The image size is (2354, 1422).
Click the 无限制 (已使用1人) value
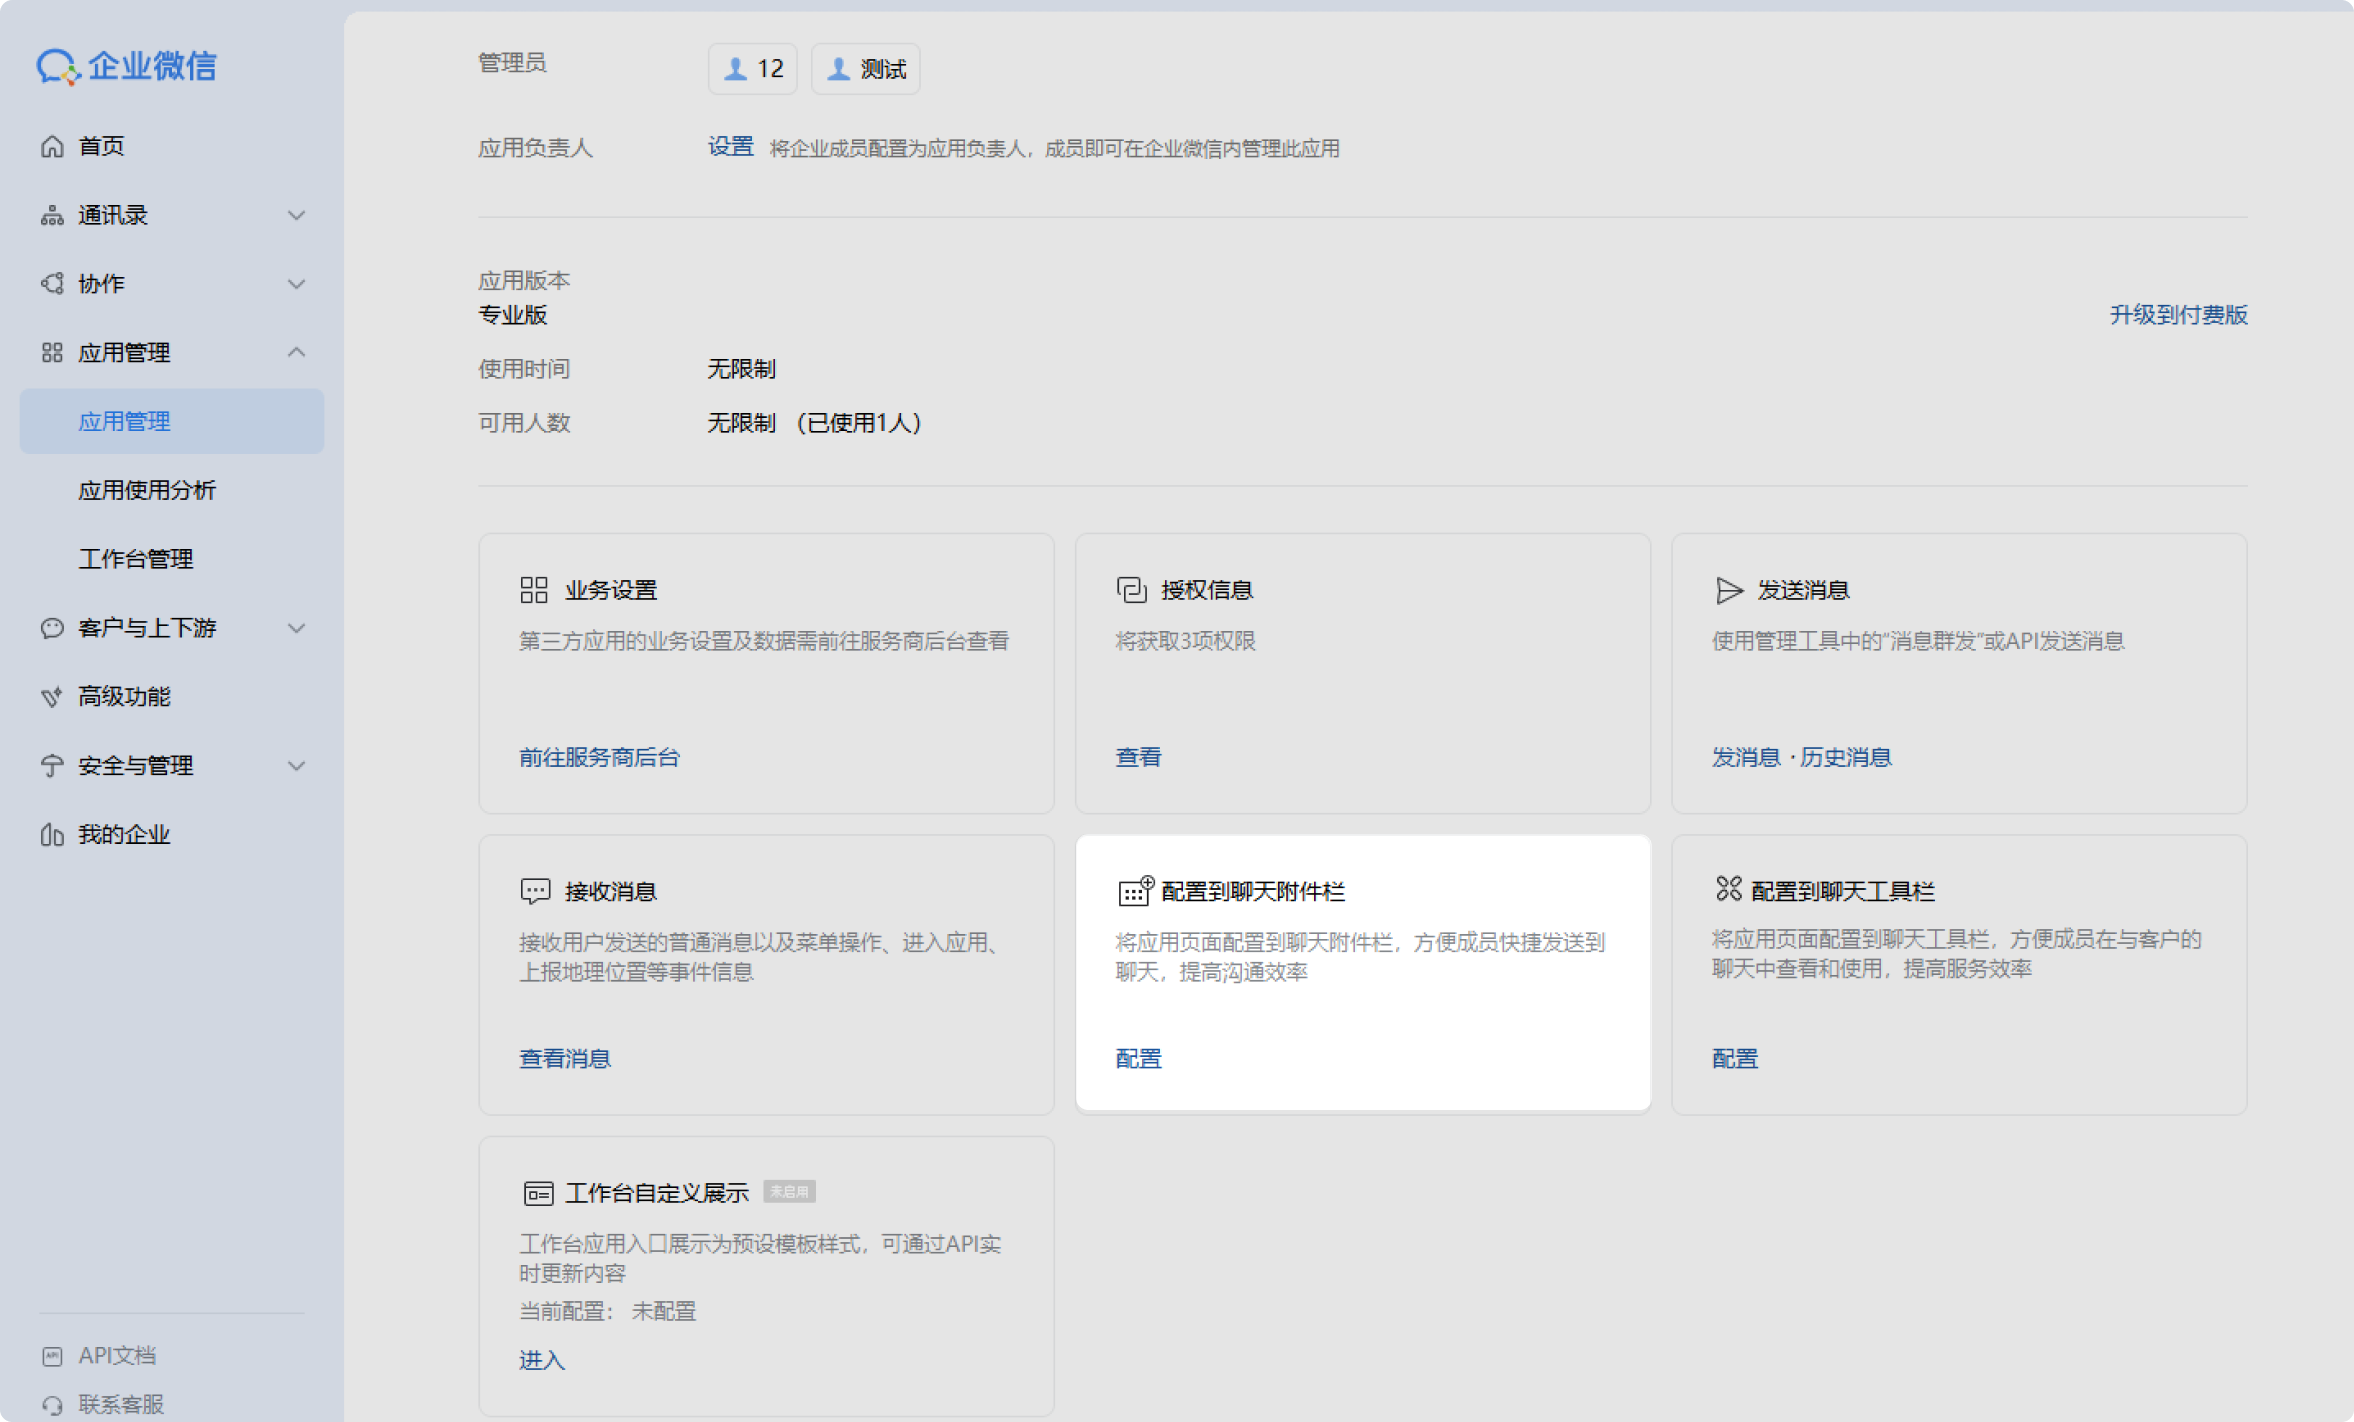pos(815,423)
